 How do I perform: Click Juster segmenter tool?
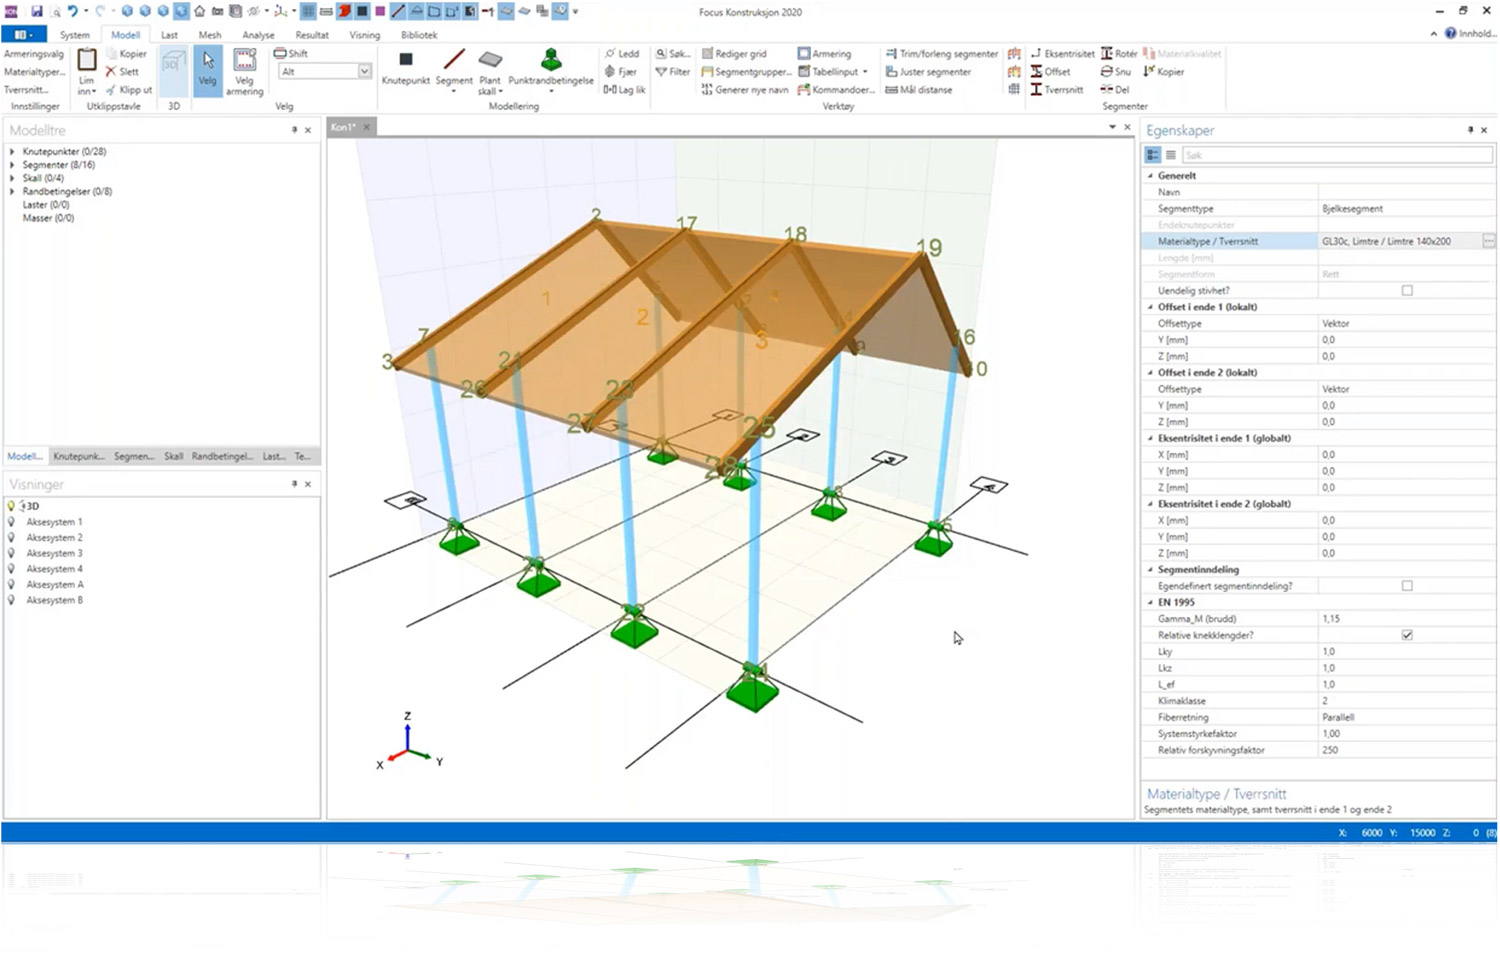[928, 72]
